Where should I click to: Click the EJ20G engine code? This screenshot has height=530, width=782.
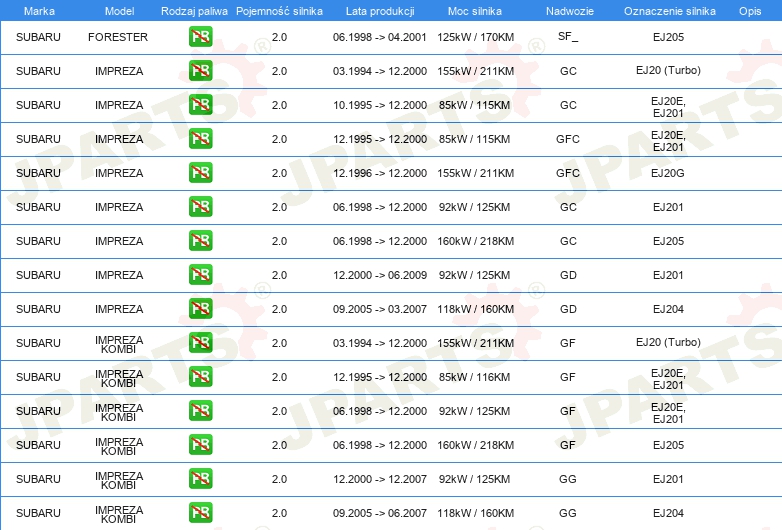point(668,173)
